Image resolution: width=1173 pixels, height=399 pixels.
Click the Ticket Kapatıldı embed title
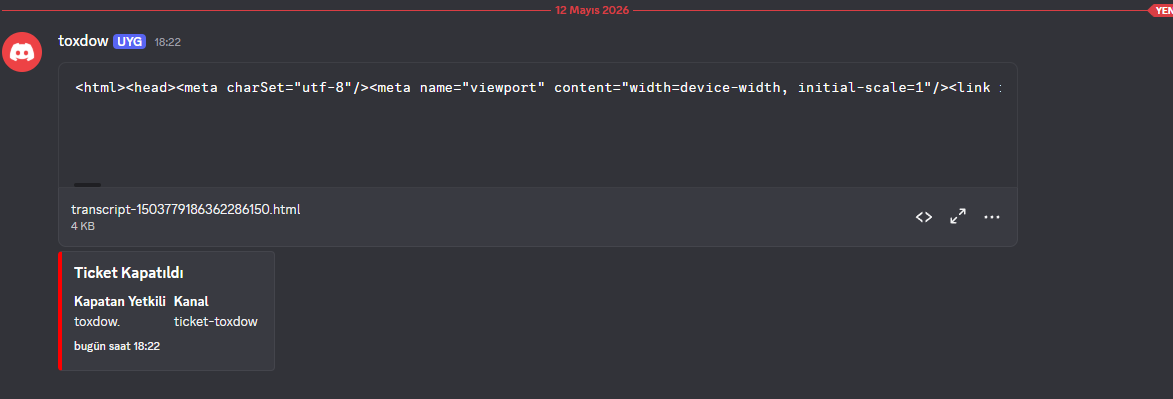[x=129, y=273]
